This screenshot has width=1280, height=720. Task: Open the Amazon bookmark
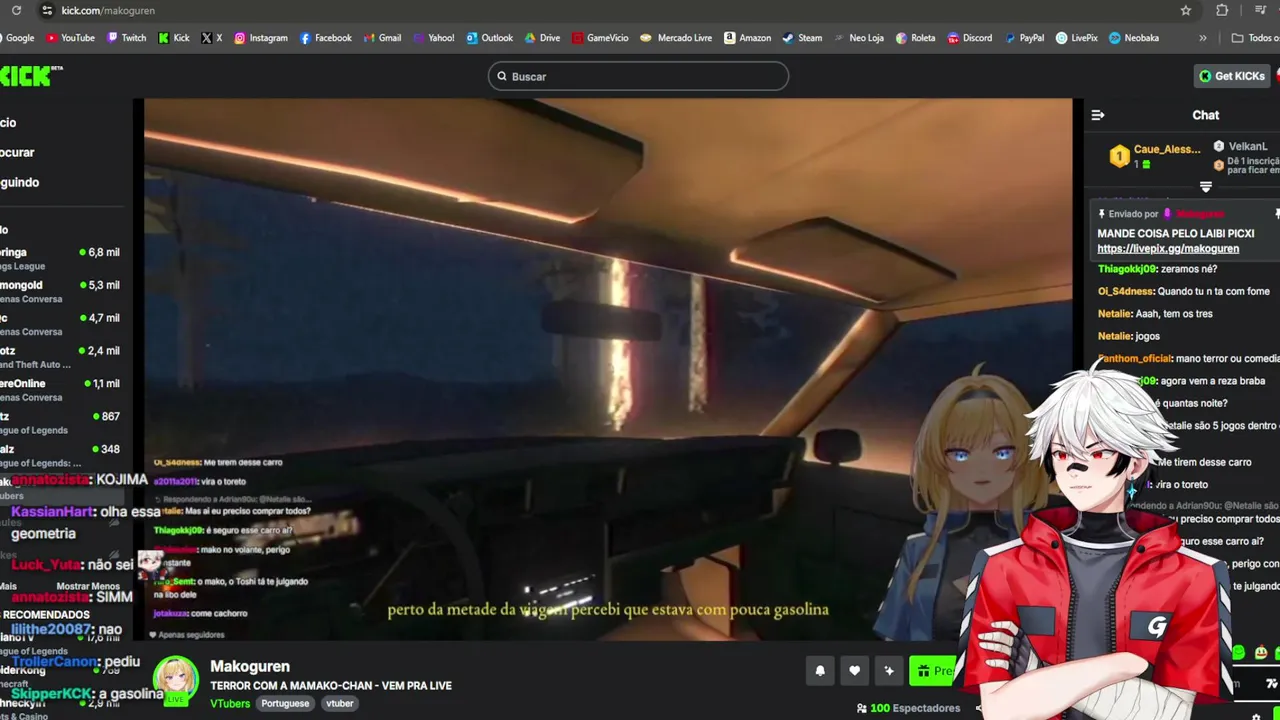[x=747, y=38]
